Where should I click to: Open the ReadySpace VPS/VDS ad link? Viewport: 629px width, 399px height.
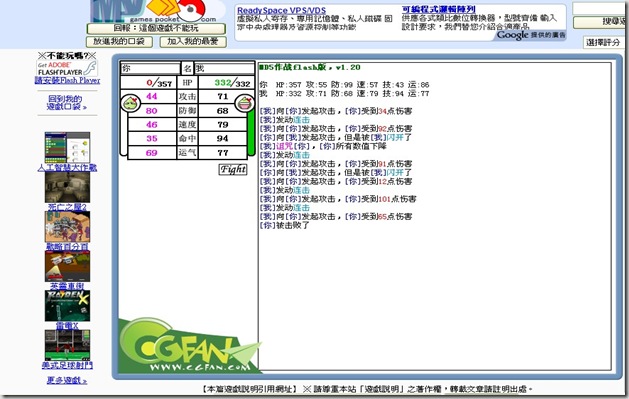[281, 11]
